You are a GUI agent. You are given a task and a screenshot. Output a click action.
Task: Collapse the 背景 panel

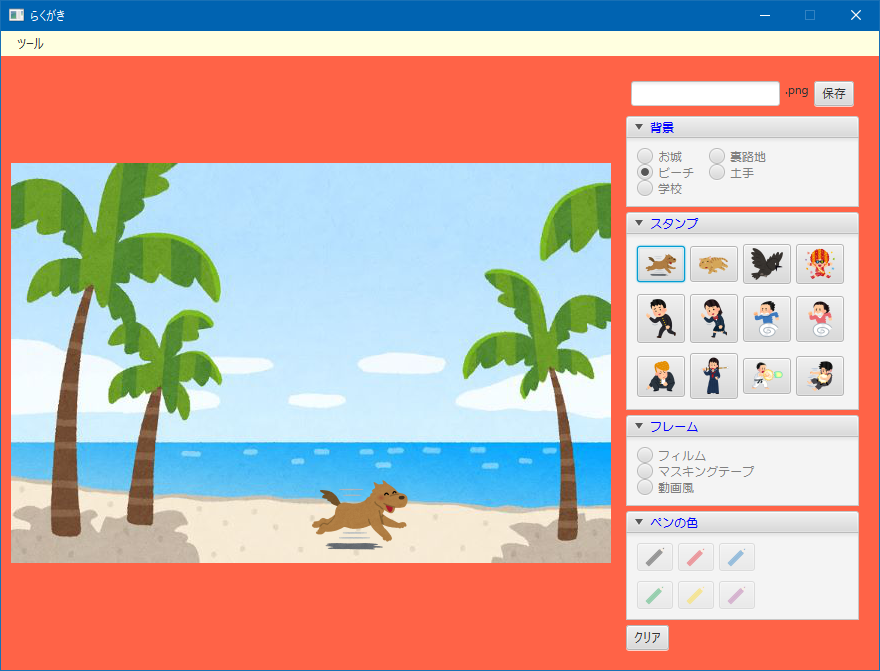coord(639,127)
